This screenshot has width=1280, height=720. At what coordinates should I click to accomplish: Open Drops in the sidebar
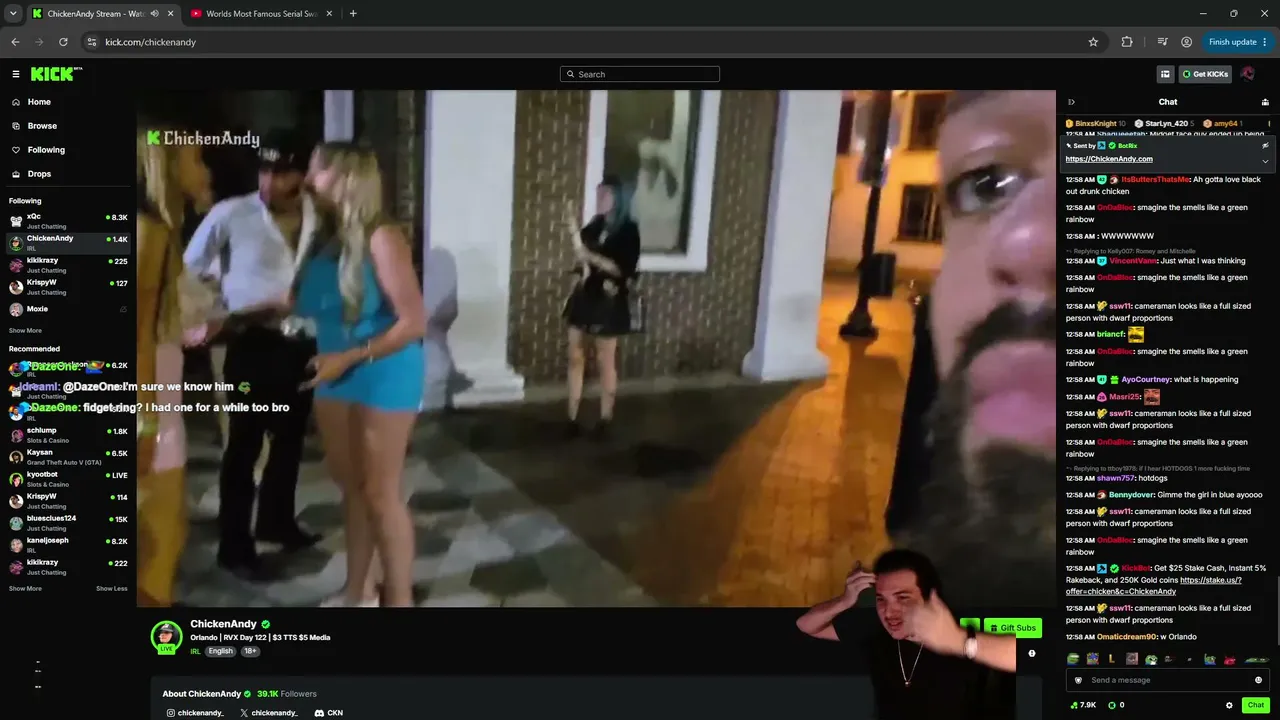[39, 174]
